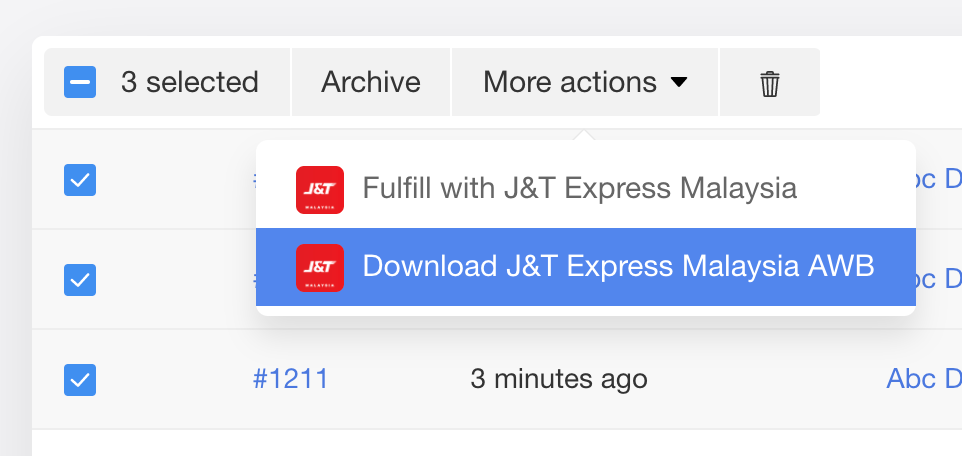Click the 3 minutes ago timestamp
Viewport: 962px width, 456px height.
click(559, 379)
